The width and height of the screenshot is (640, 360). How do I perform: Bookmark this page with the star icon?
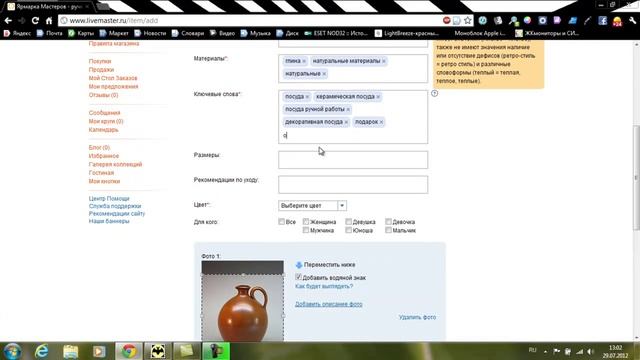click(x=468, y=20)
